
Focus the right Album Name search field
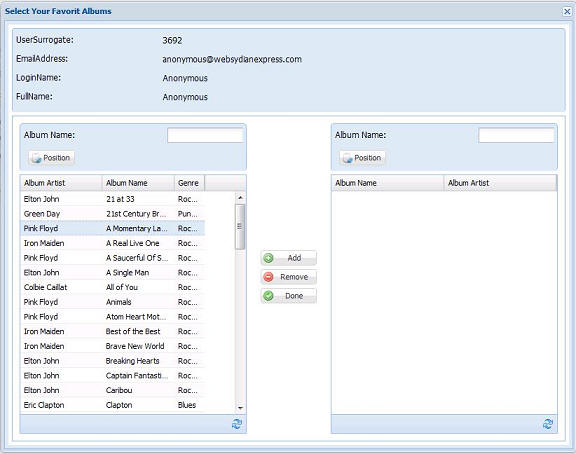tap(516, 135)
